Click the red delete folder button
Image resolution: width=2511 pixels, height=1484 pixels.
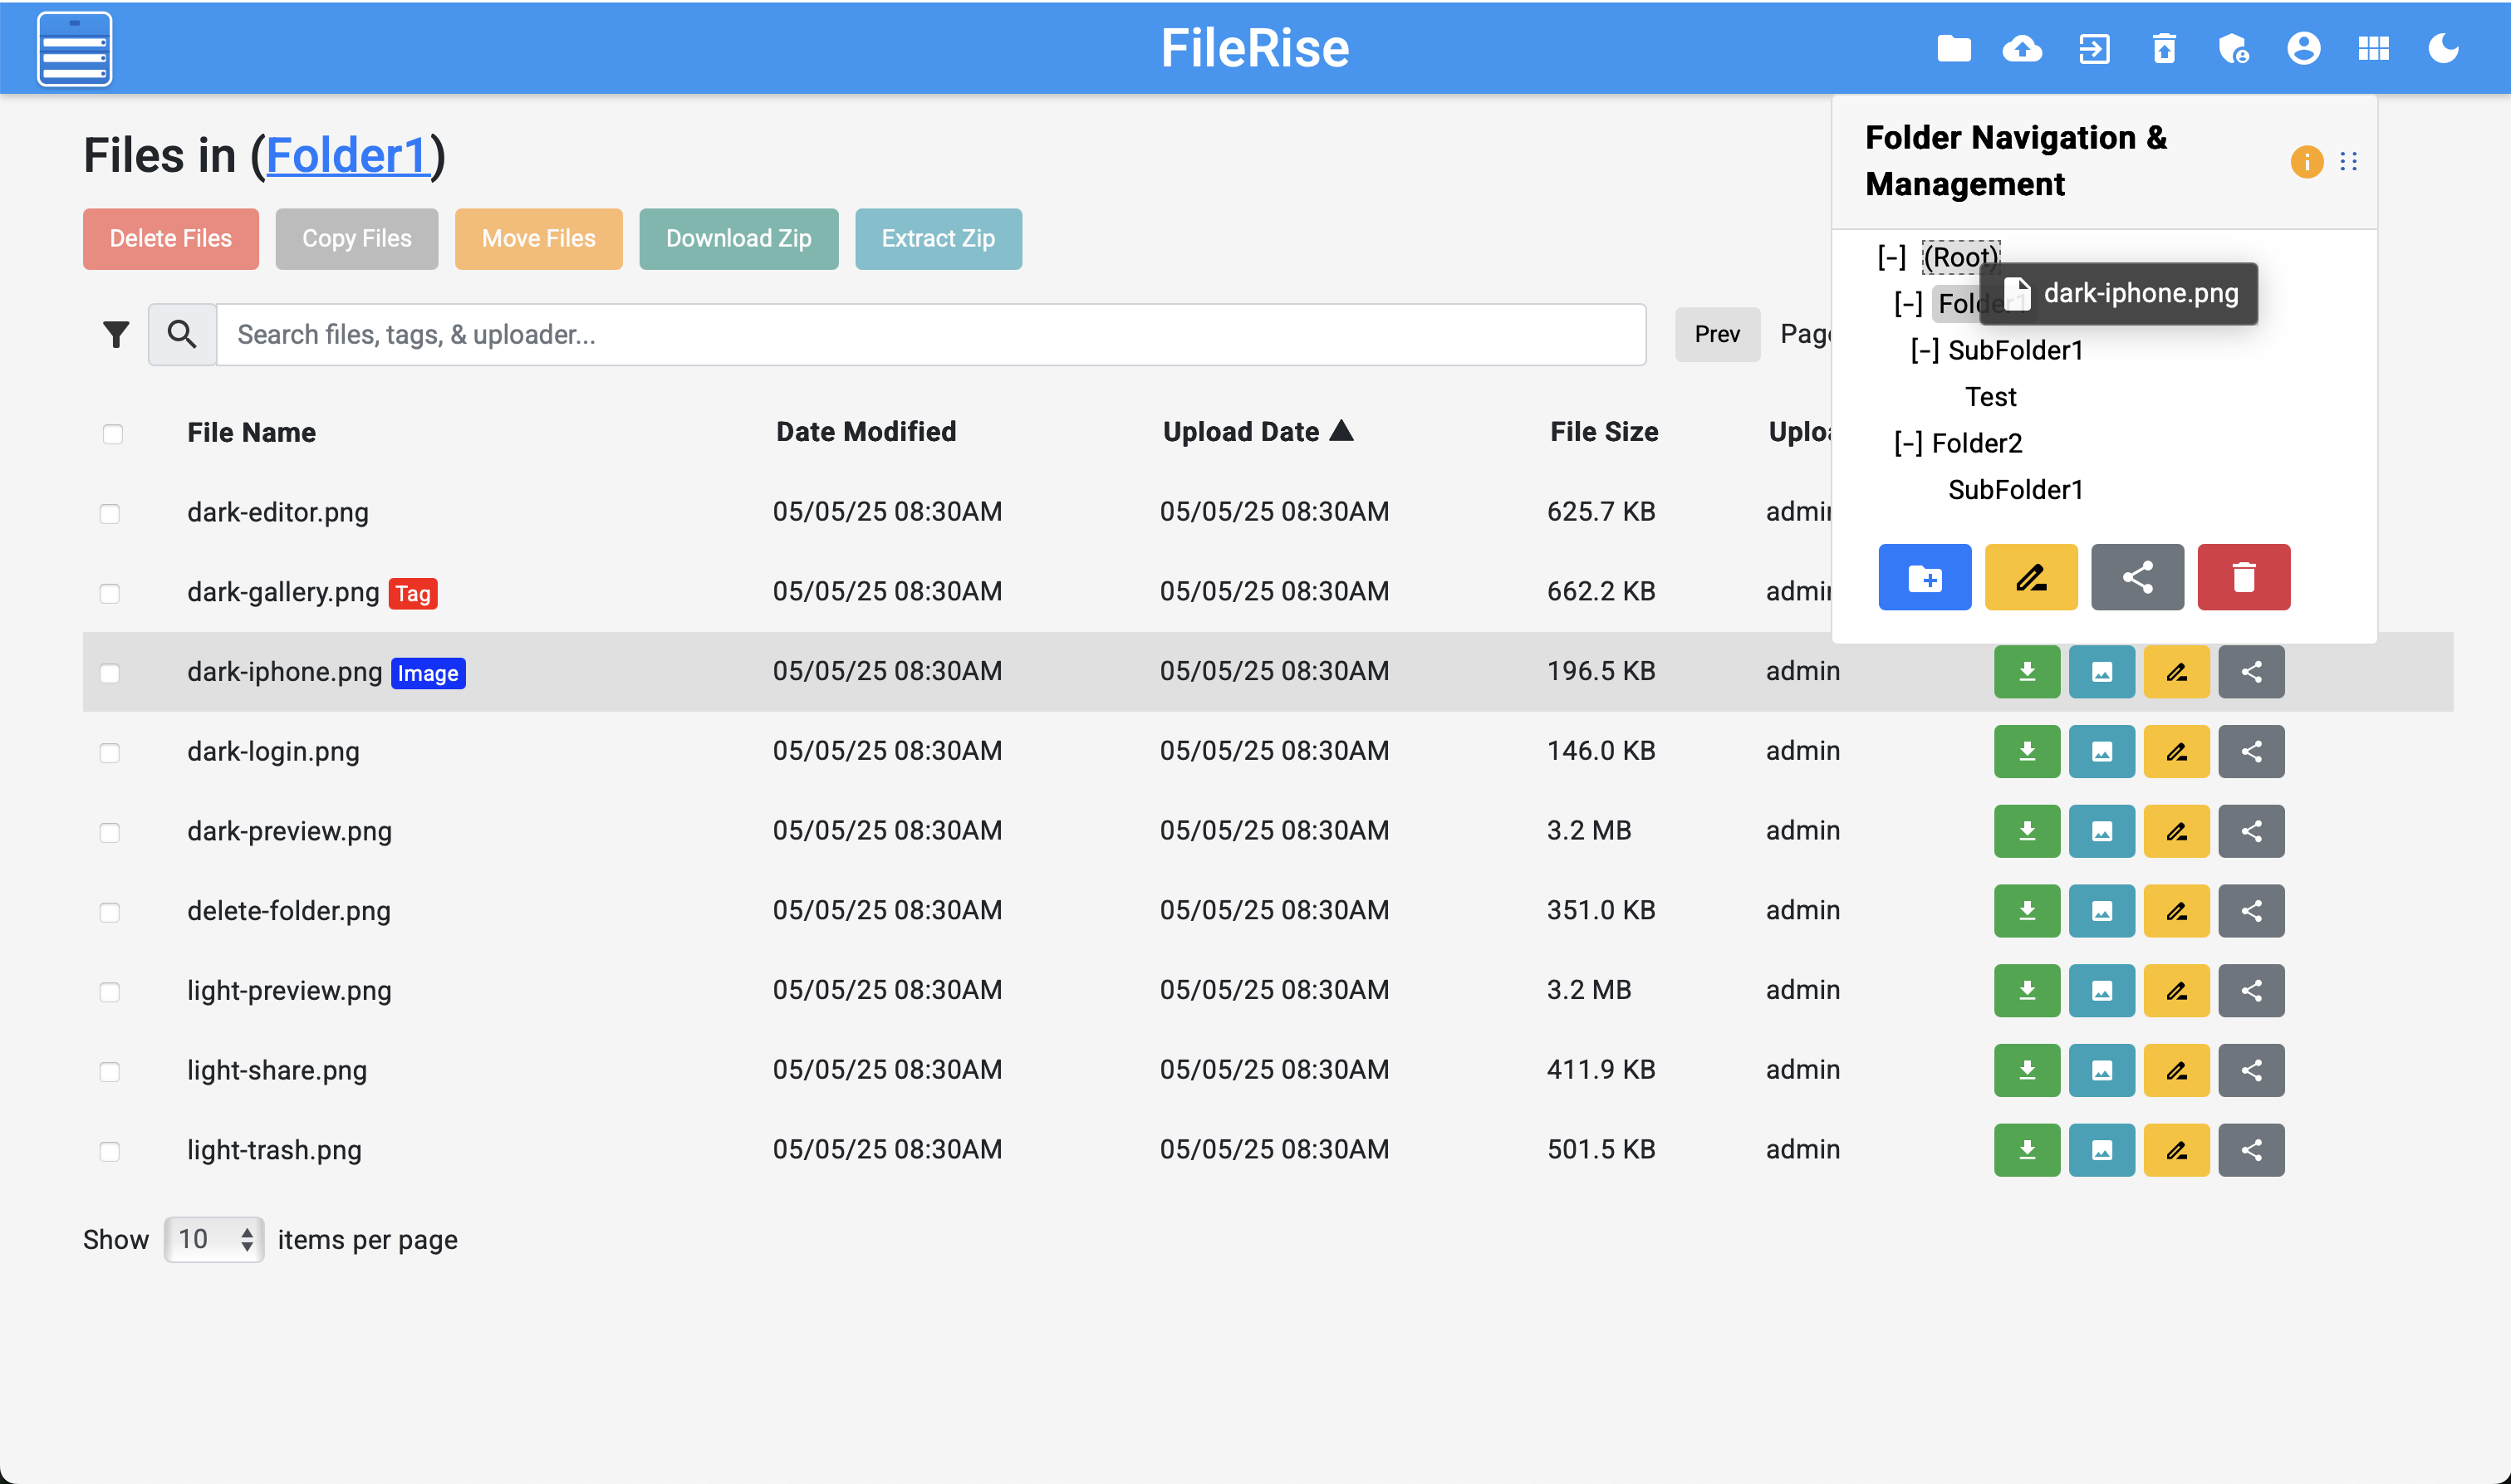pyautogui.click(x=2243, y=577)
